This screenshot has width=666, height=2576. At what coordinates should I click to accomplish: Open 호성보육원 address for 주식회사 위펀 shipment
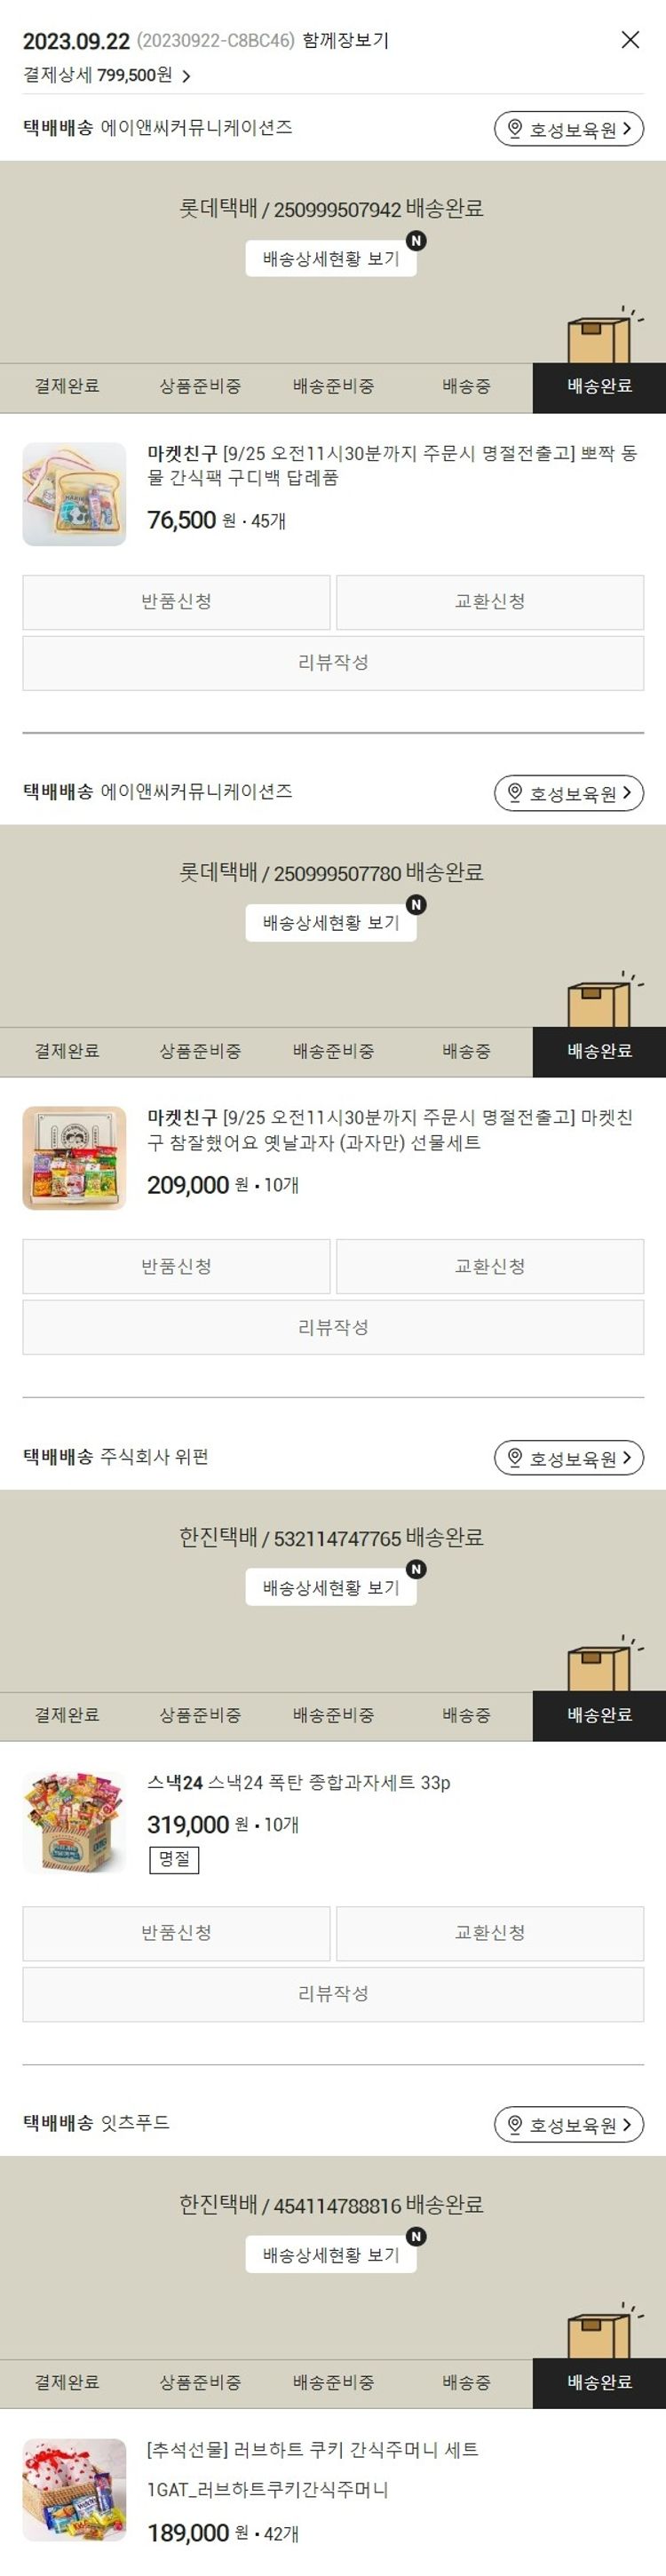tap(569, 1458)
